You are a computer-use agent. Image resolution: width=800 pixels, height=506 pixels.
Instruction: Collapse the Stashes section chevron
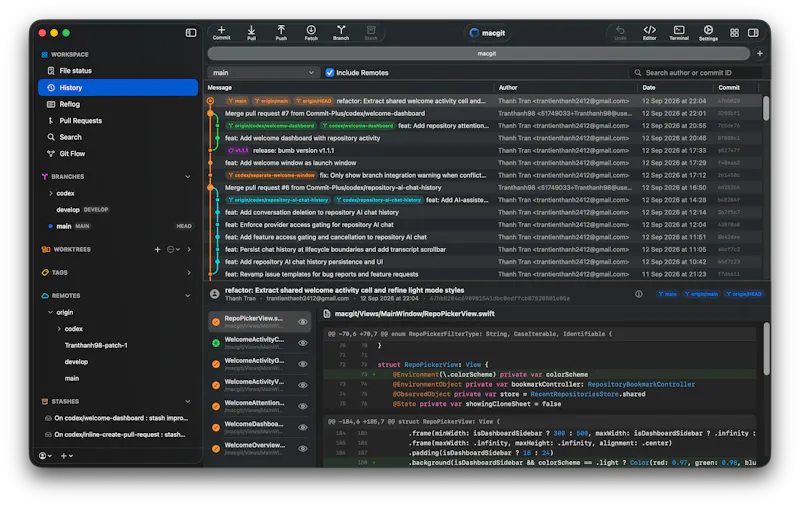point(188,401)
